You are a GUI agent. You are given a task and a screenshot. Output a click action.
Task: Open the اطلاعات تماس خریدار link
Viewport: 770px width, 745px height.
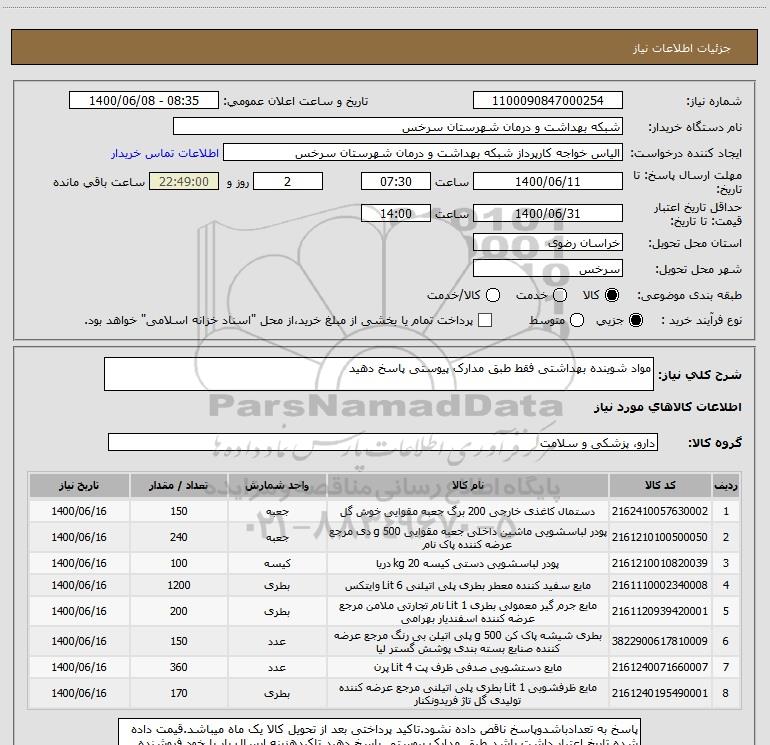pos(165,153)
